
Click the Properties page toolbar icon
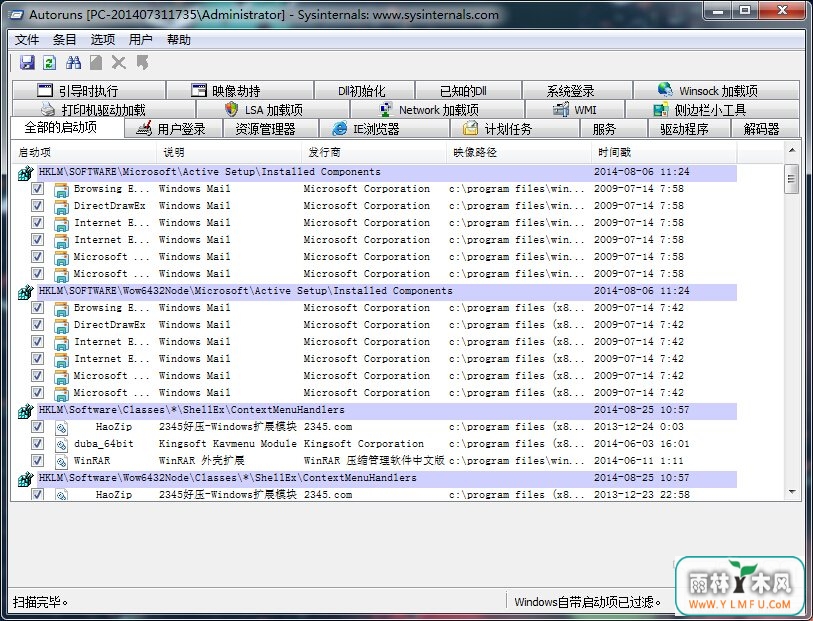[x=96, y=63]
